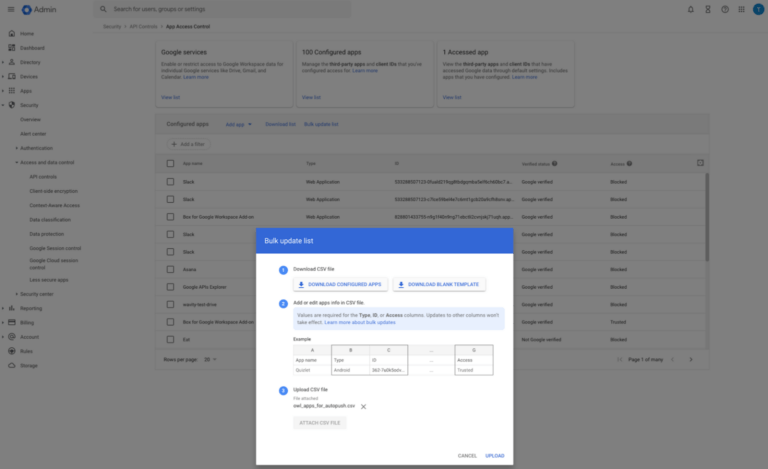Viewport: 768px width, 469px height.
Task: Select all apps header checkbox
Action: (x=170, y=164)
